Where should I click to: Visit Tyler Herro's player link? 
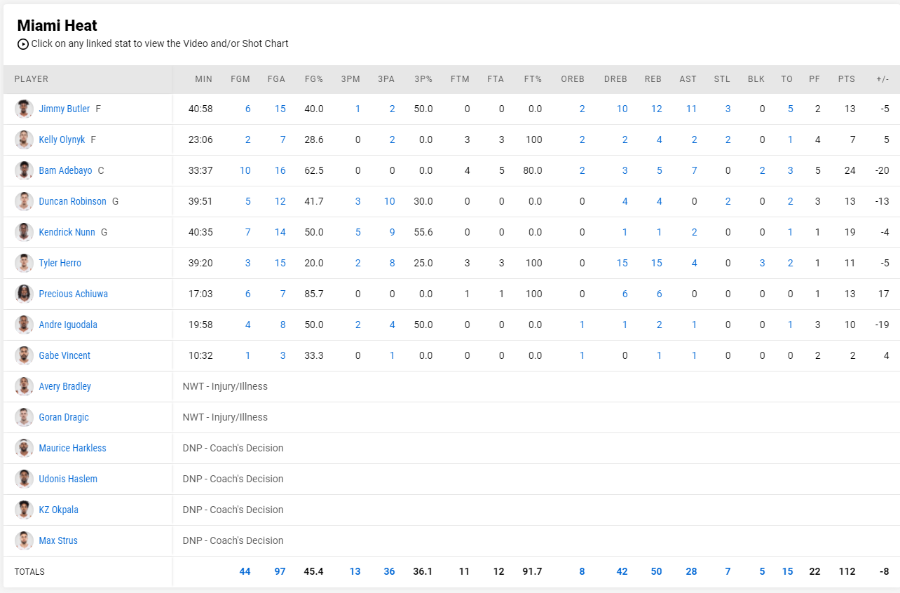click(60, 263)
